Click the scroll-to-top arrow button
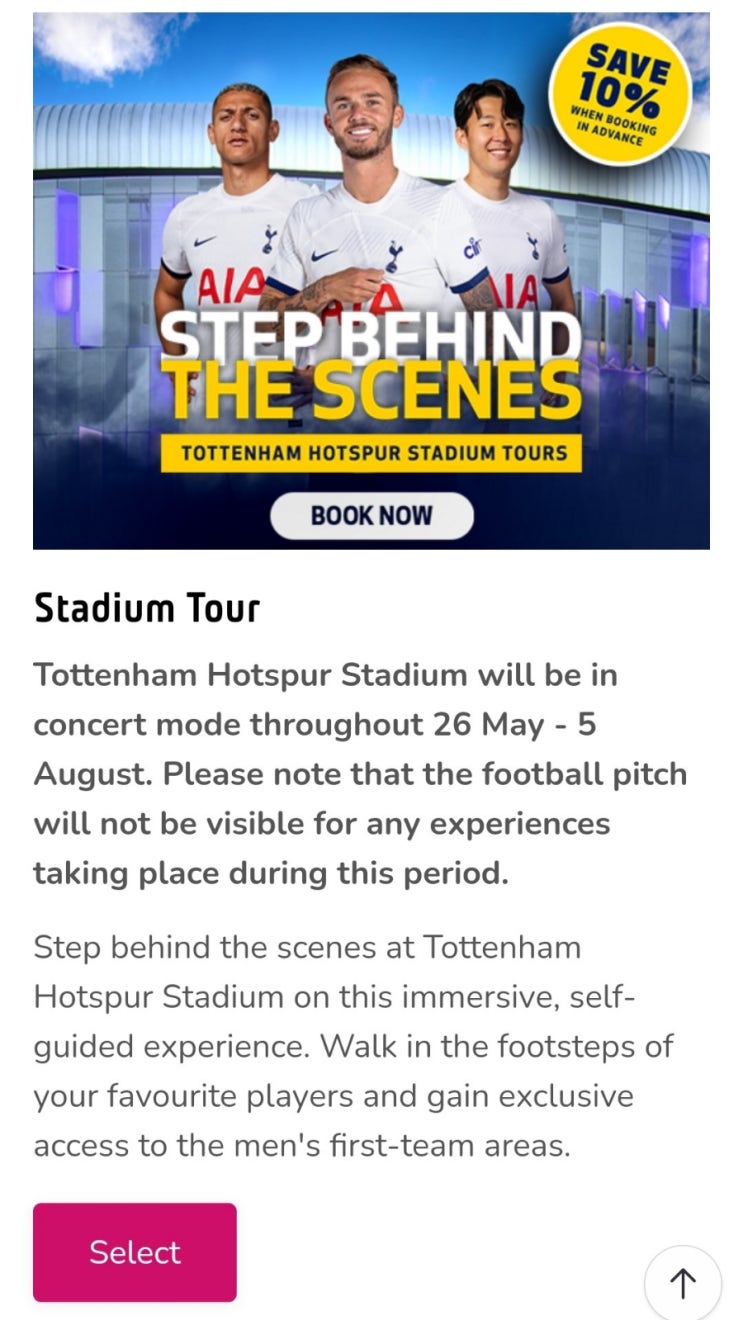This screenshot has width=743, height=1320. coord(682,1283)
